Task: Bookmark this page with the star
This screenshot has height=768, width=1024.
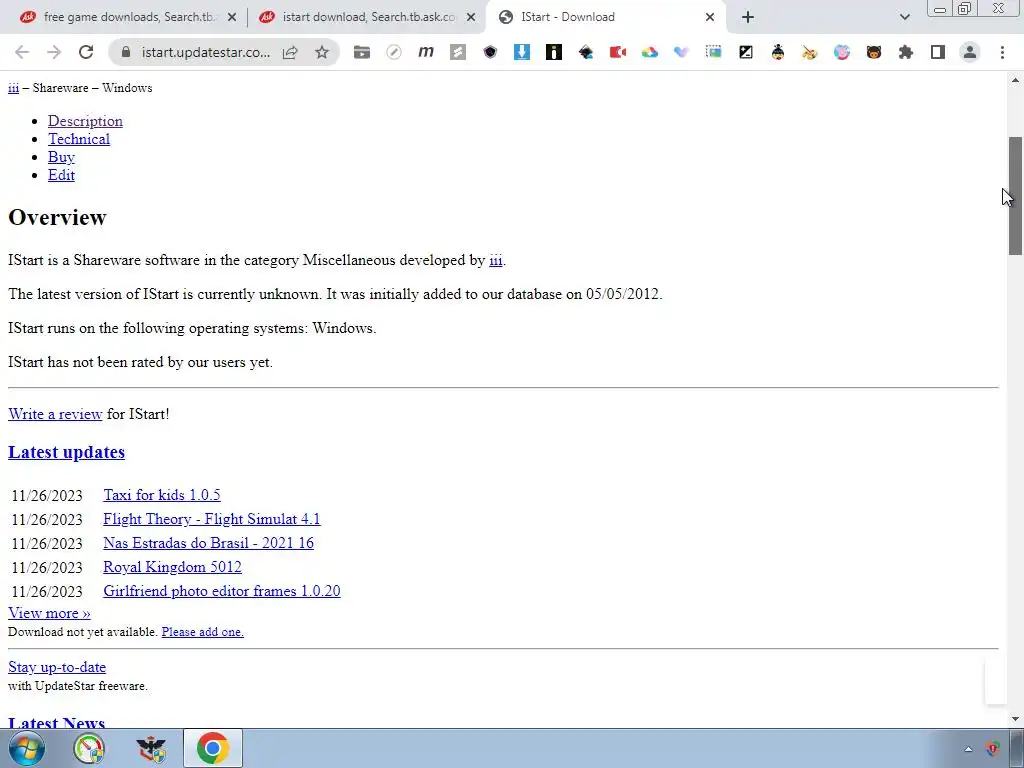Action: point(322,52)
